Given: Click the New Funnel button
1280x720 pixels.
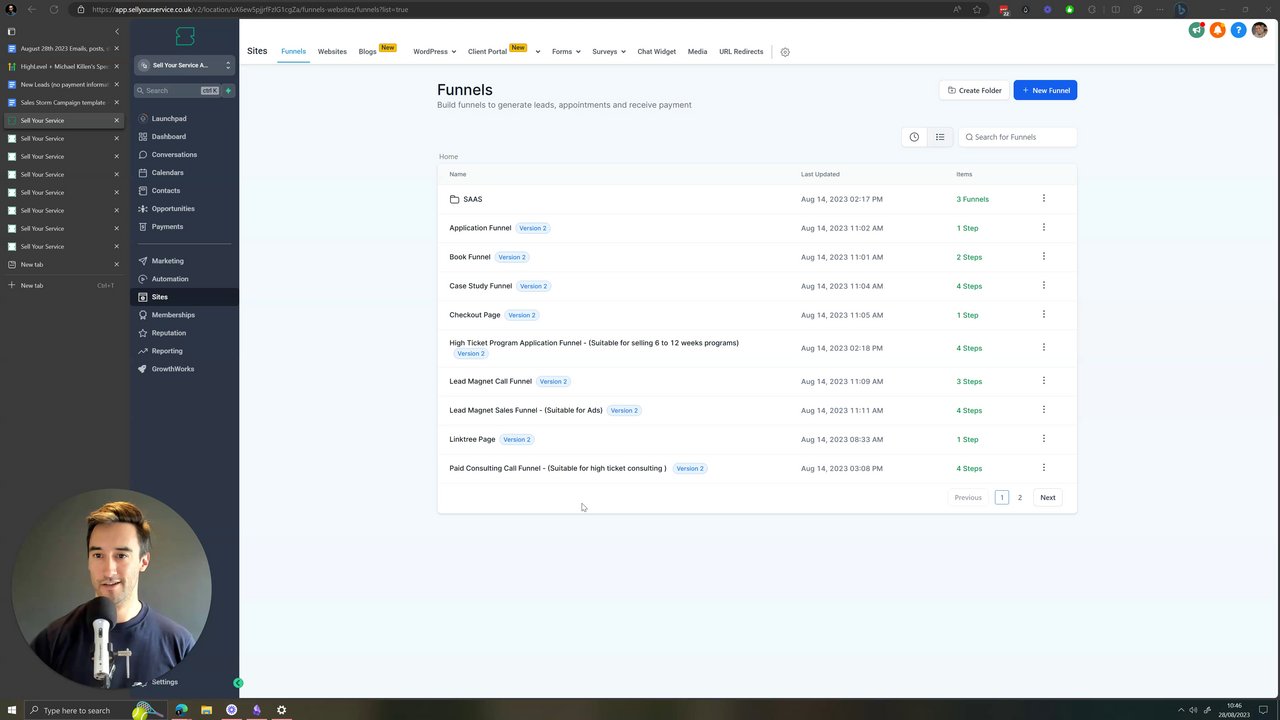Looking at the screenshot, I should 1045,90.
